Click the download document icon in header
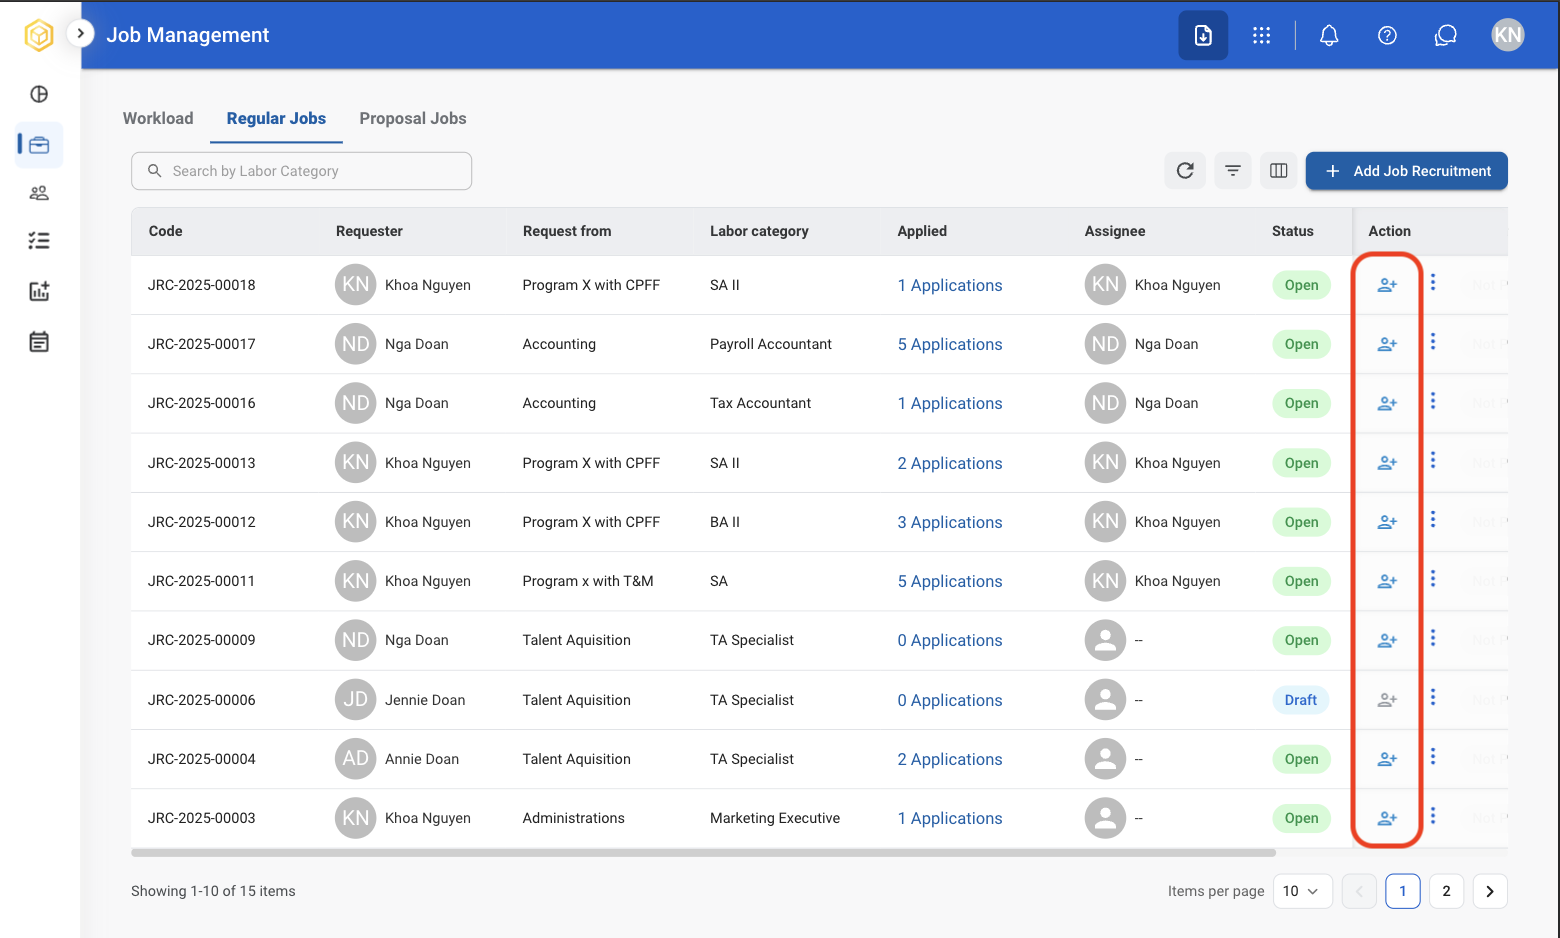The image size is (1560, 938). click(1203, 35)
